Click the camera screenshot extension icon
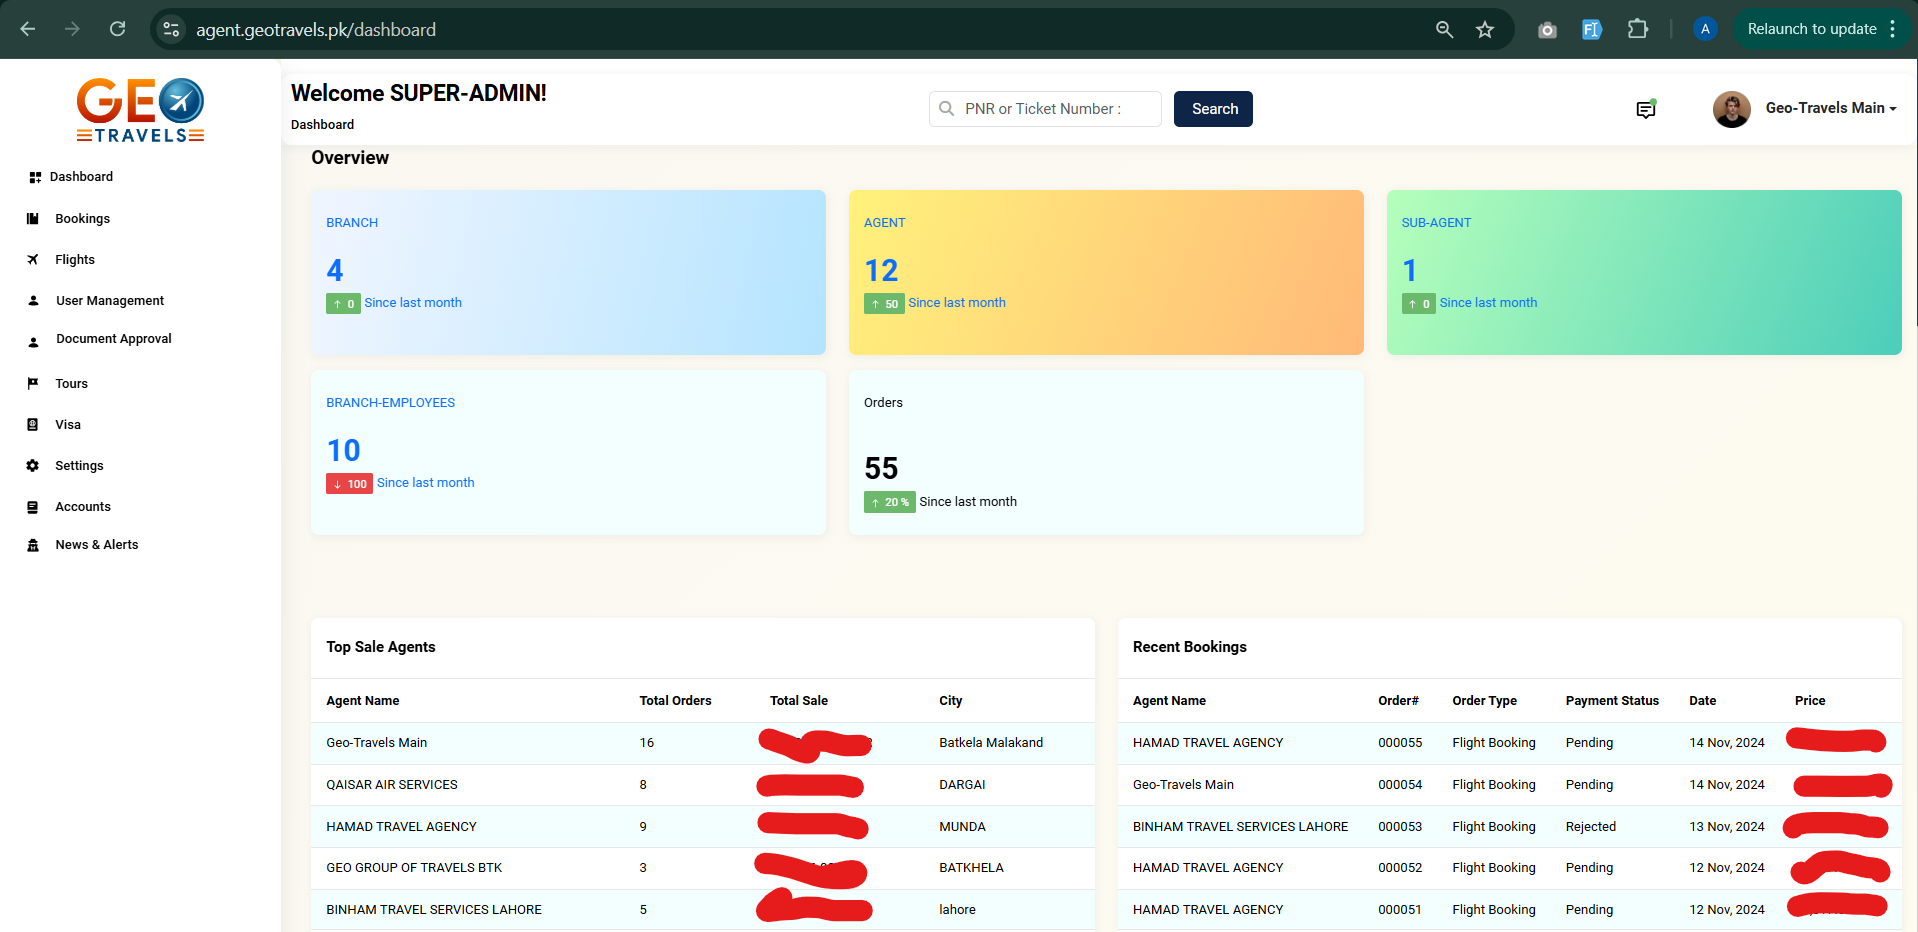The image size is (1918, 932). pos(1547,30)
